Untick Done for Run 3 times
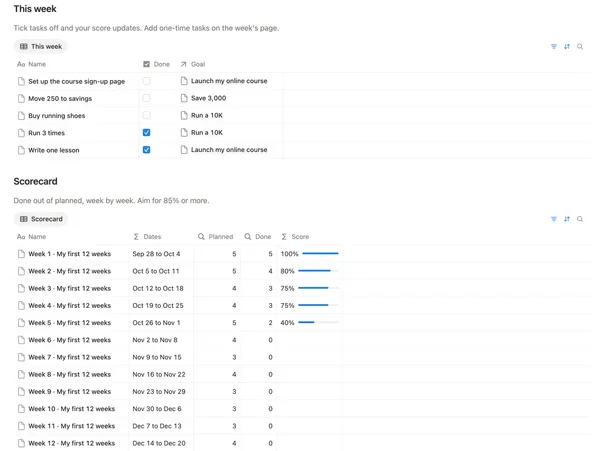 [x=146, y=132]
